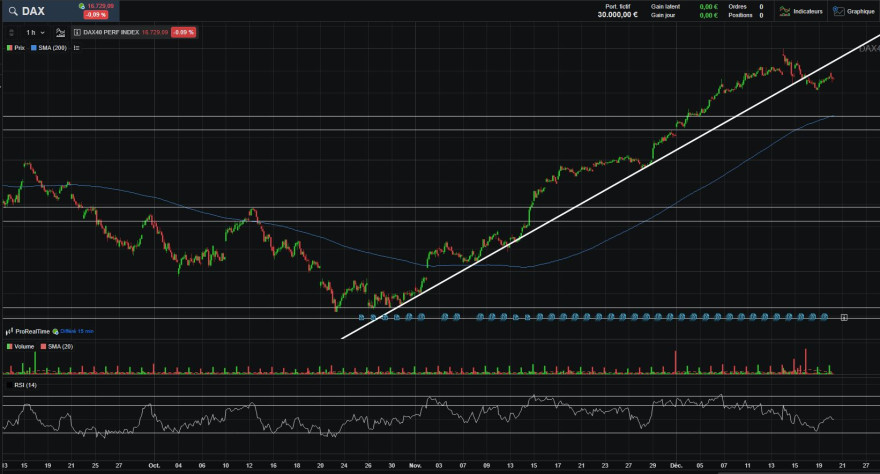
Task: Toggle the Volume indicator legend
Action: pos(20,345)
